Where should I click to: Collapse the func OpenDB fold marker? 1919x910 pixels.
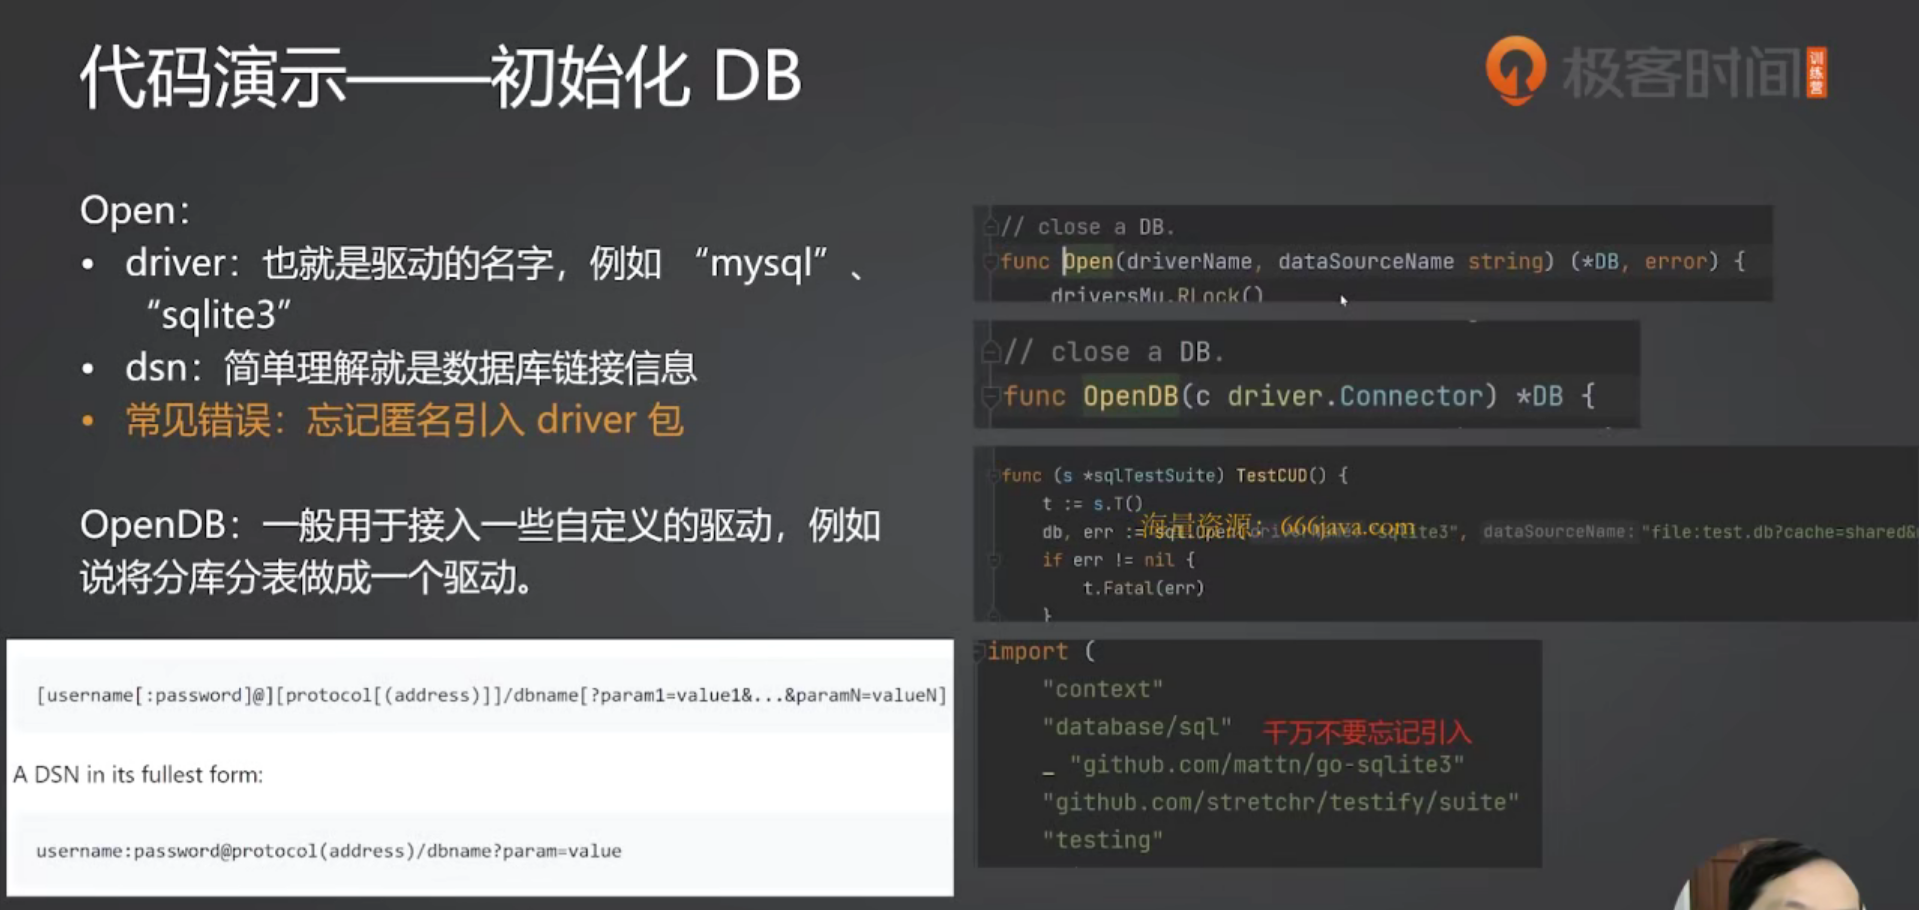coord(991,396)
